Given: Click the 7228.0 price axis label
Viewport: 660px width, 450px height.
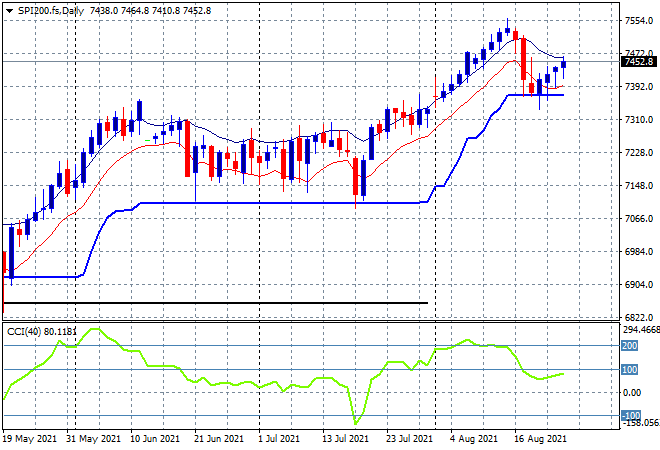Looking at the screenshot, I should [x=639, y=153].
